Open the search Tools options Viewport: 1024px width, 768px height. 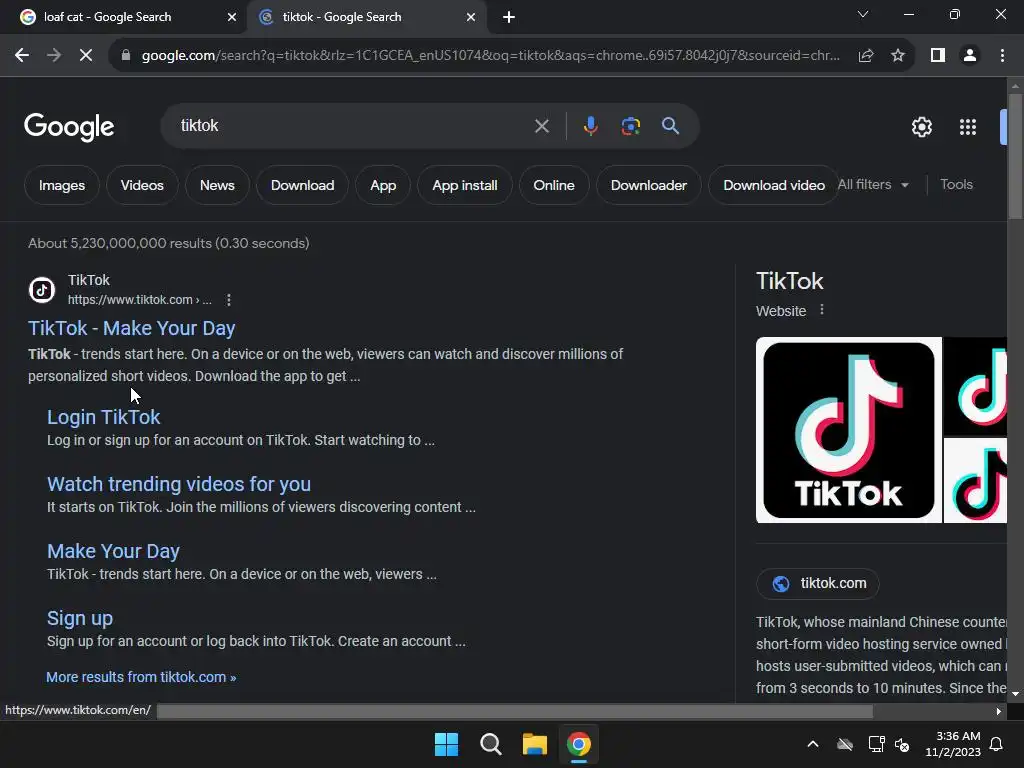coord(957,185)
